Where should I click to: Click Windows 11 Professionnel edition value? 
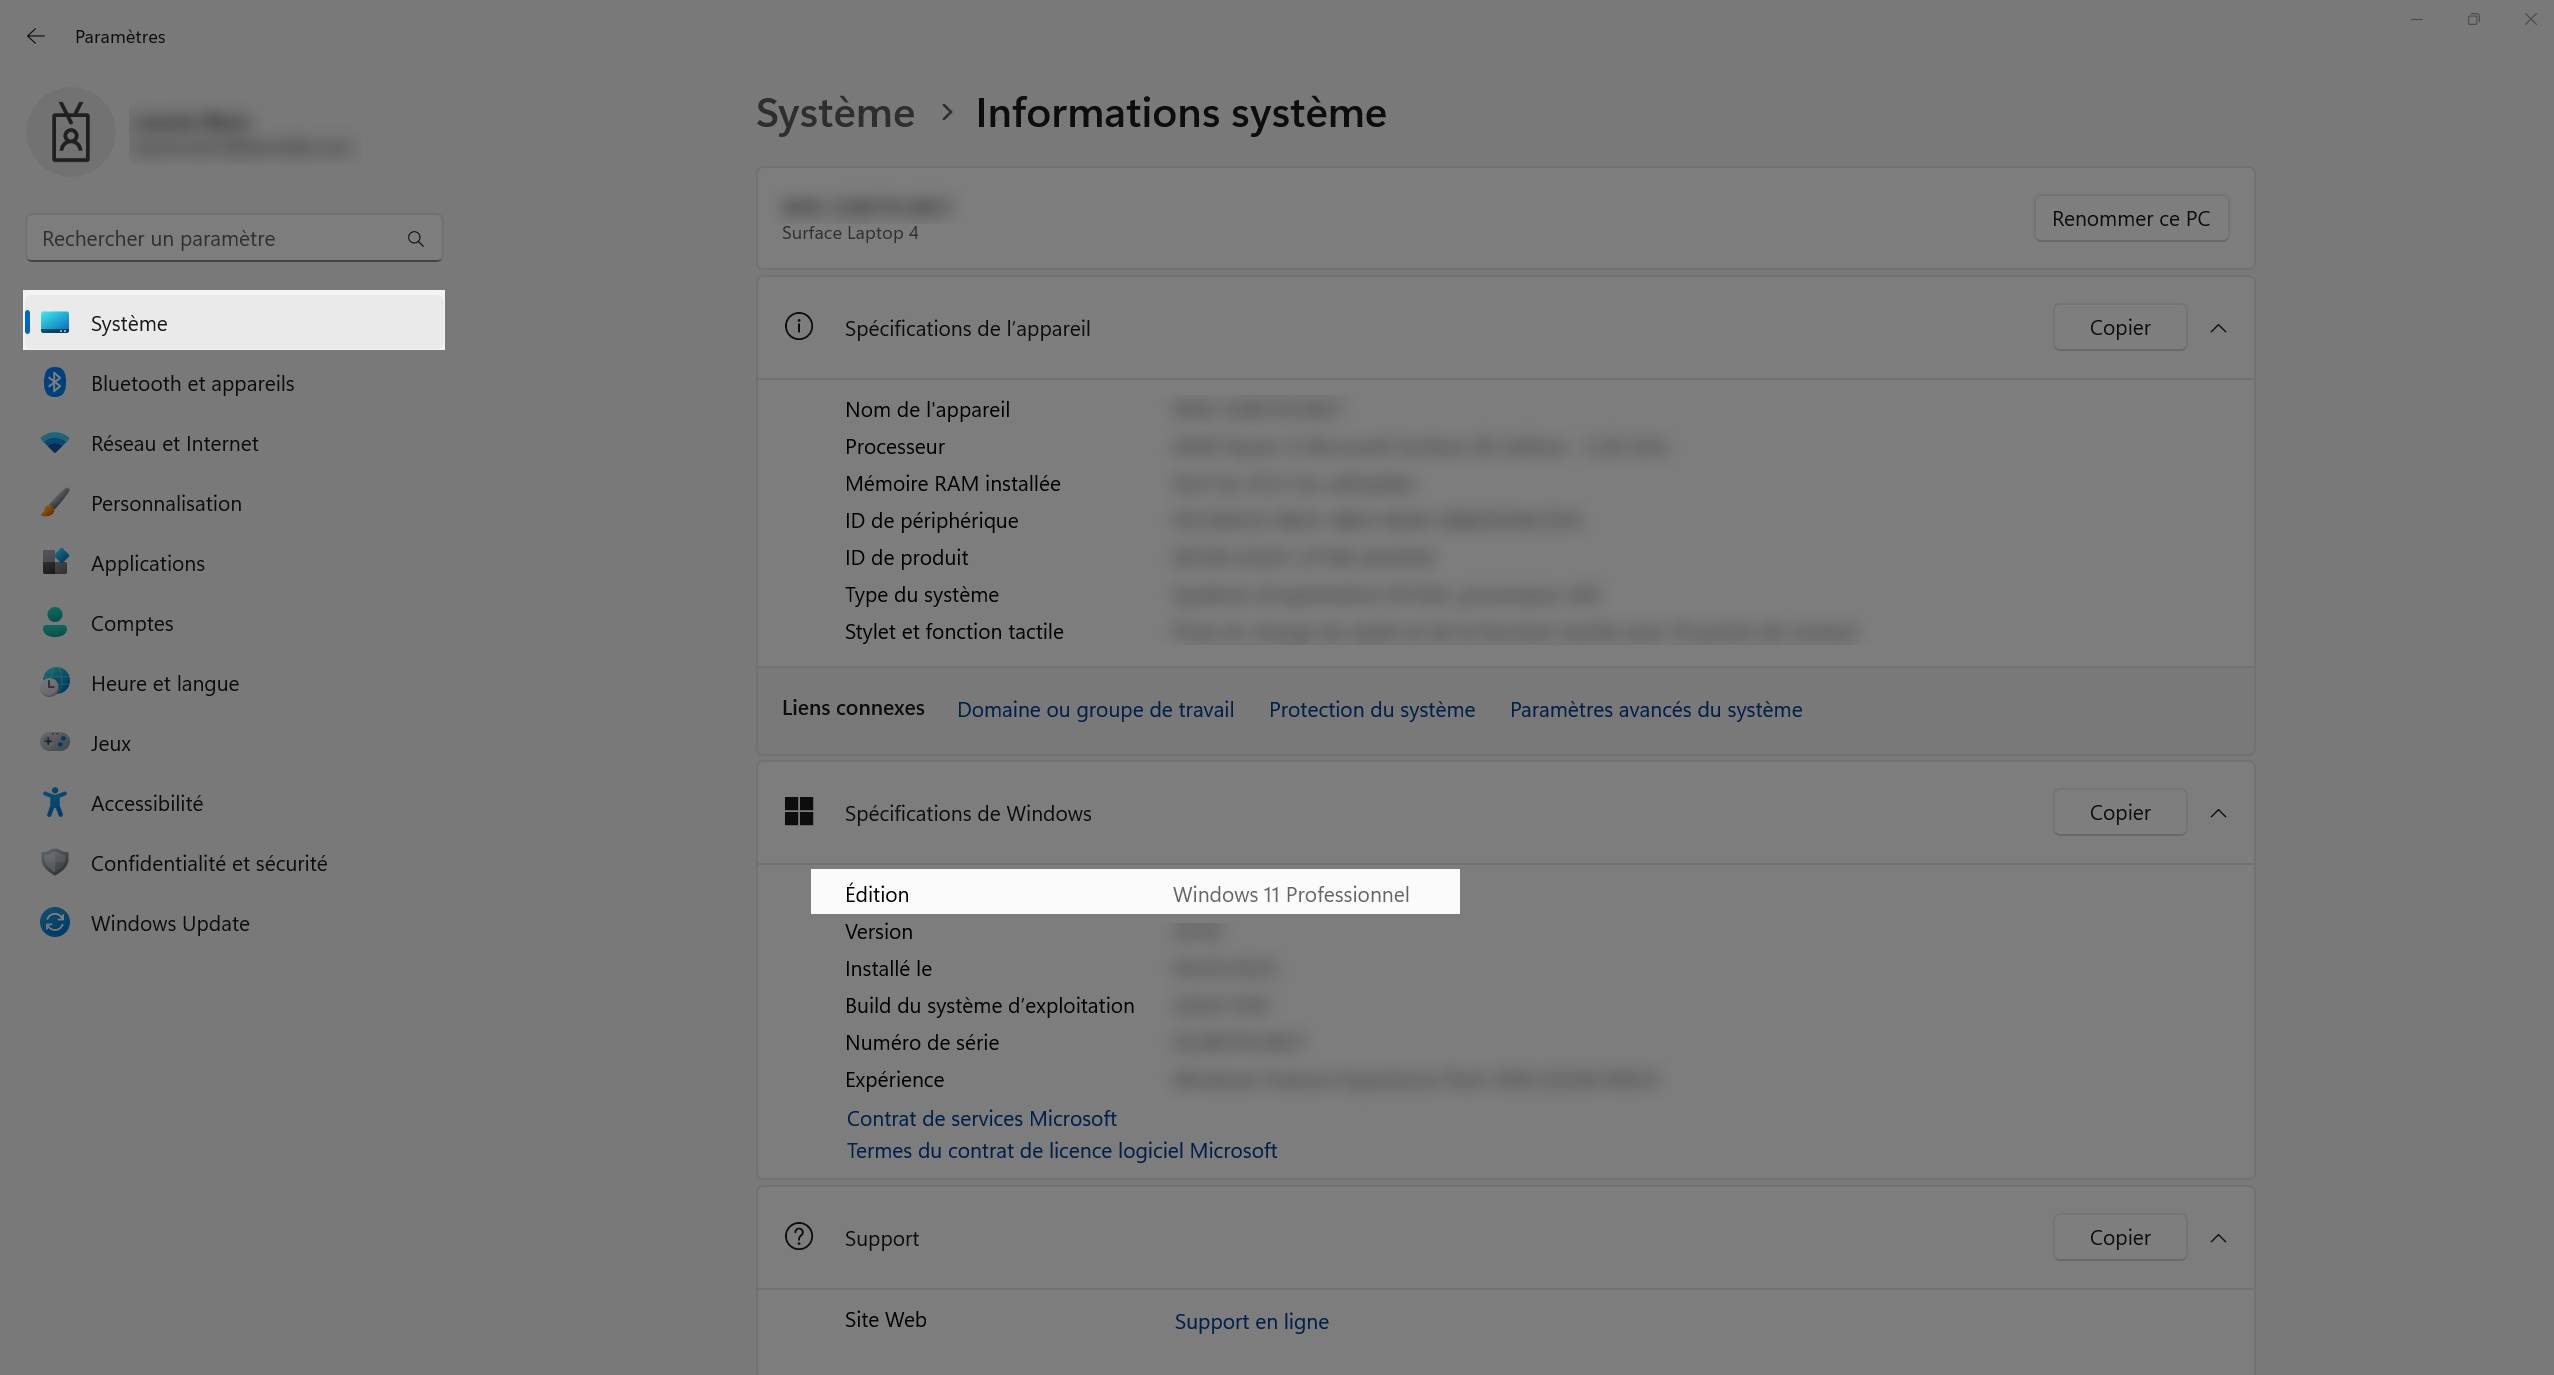tap(1291, 894)
